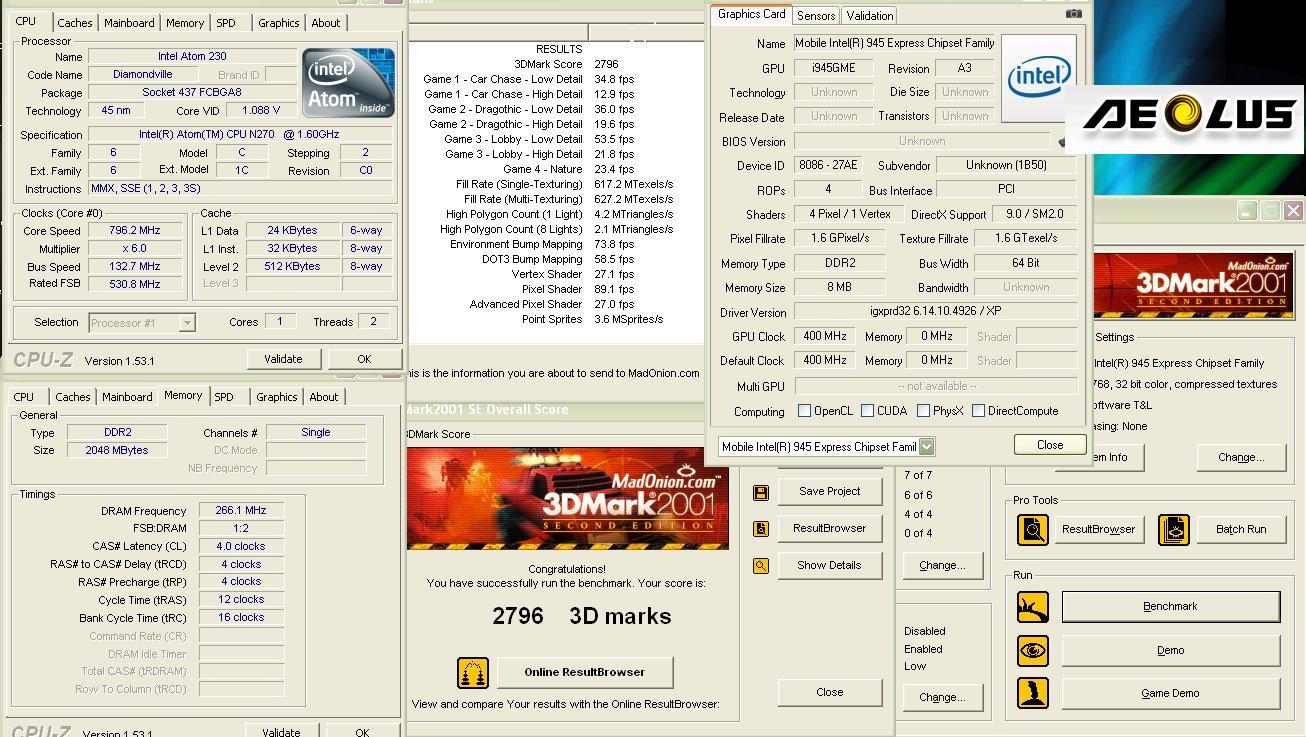Click the Demo button
The height and width of the screenshot is (737, 1306).
[1171, 650]
